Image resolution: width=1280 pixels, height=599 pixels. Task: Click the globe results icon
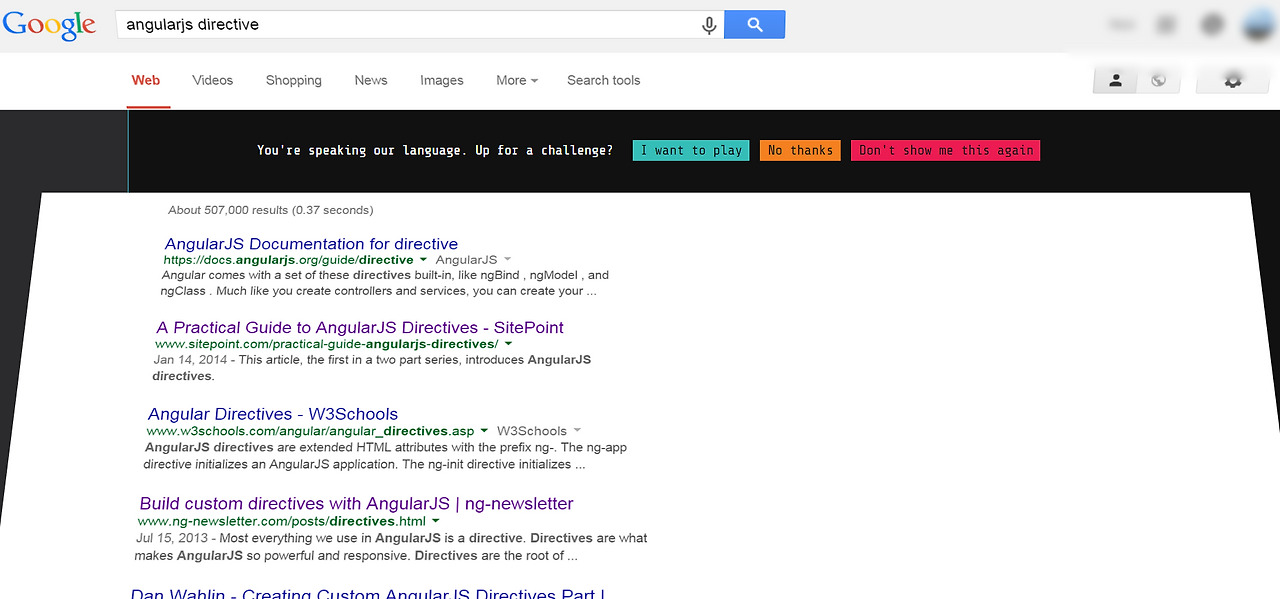(x=1158, y=80)
